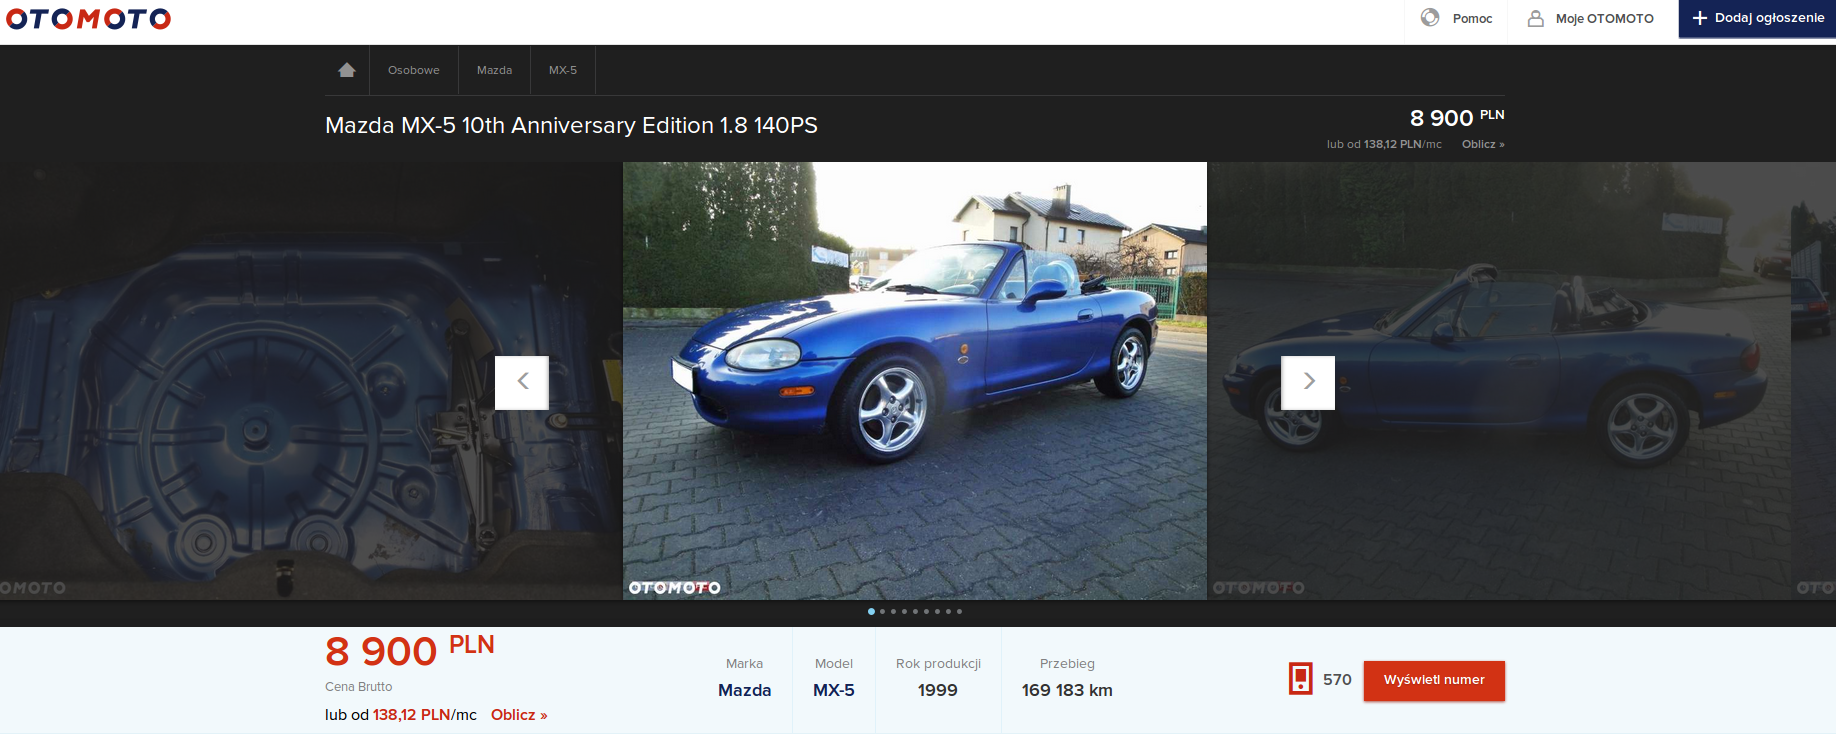The height and width of the screenshot is (743, 1836).
Task: Click Oblicz link under header price
Action: pyautogui.click(x=1483, y=144)
